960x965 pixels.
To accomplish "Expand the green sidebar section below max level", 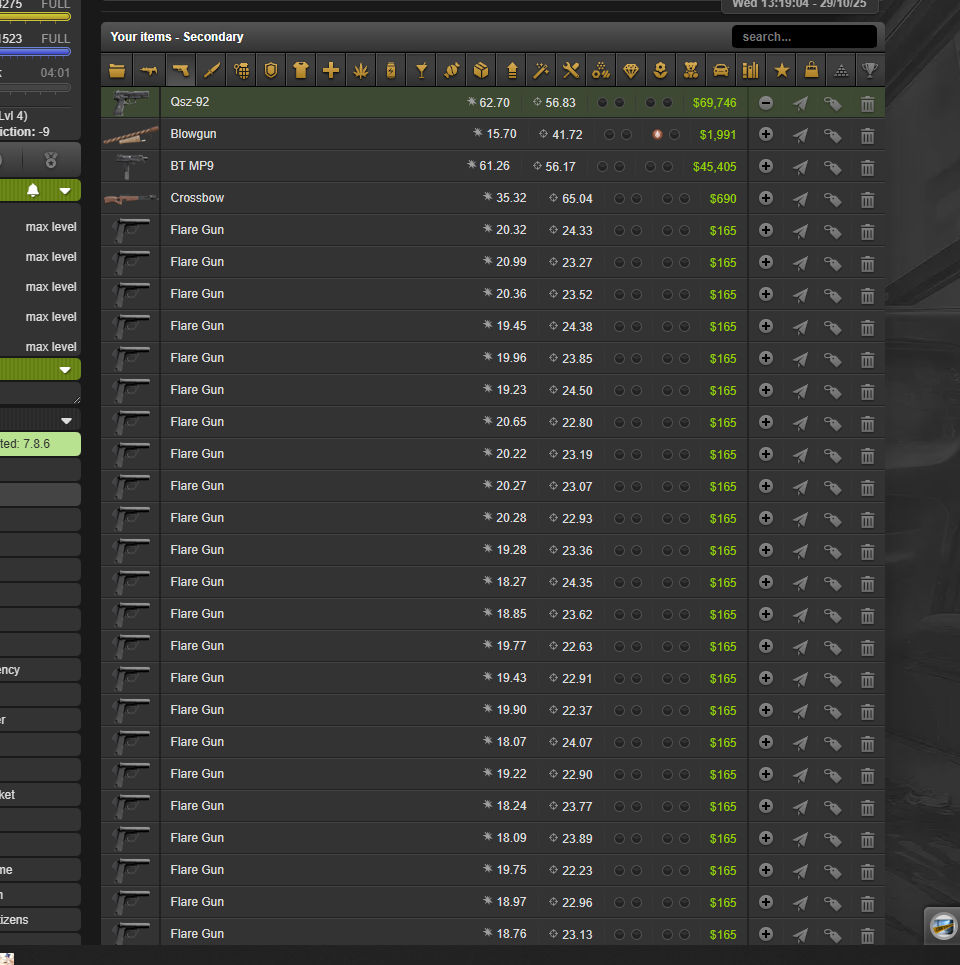I will 65,370.
